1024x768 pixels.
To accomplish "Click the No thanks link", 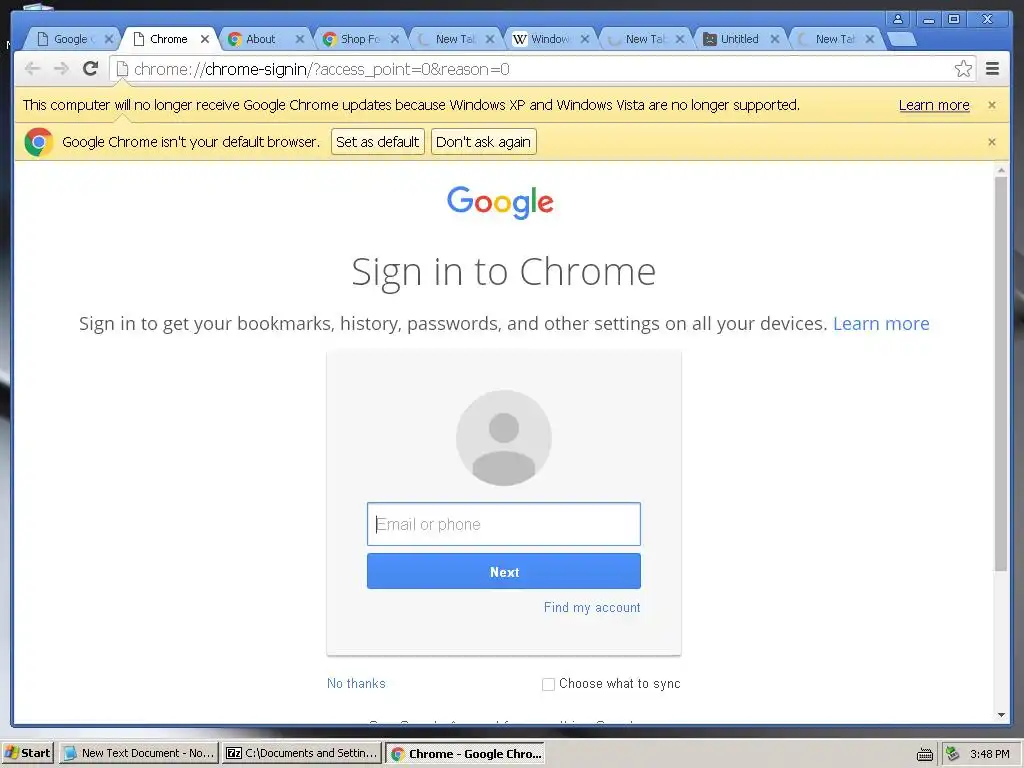I will (x=356, y=683).
